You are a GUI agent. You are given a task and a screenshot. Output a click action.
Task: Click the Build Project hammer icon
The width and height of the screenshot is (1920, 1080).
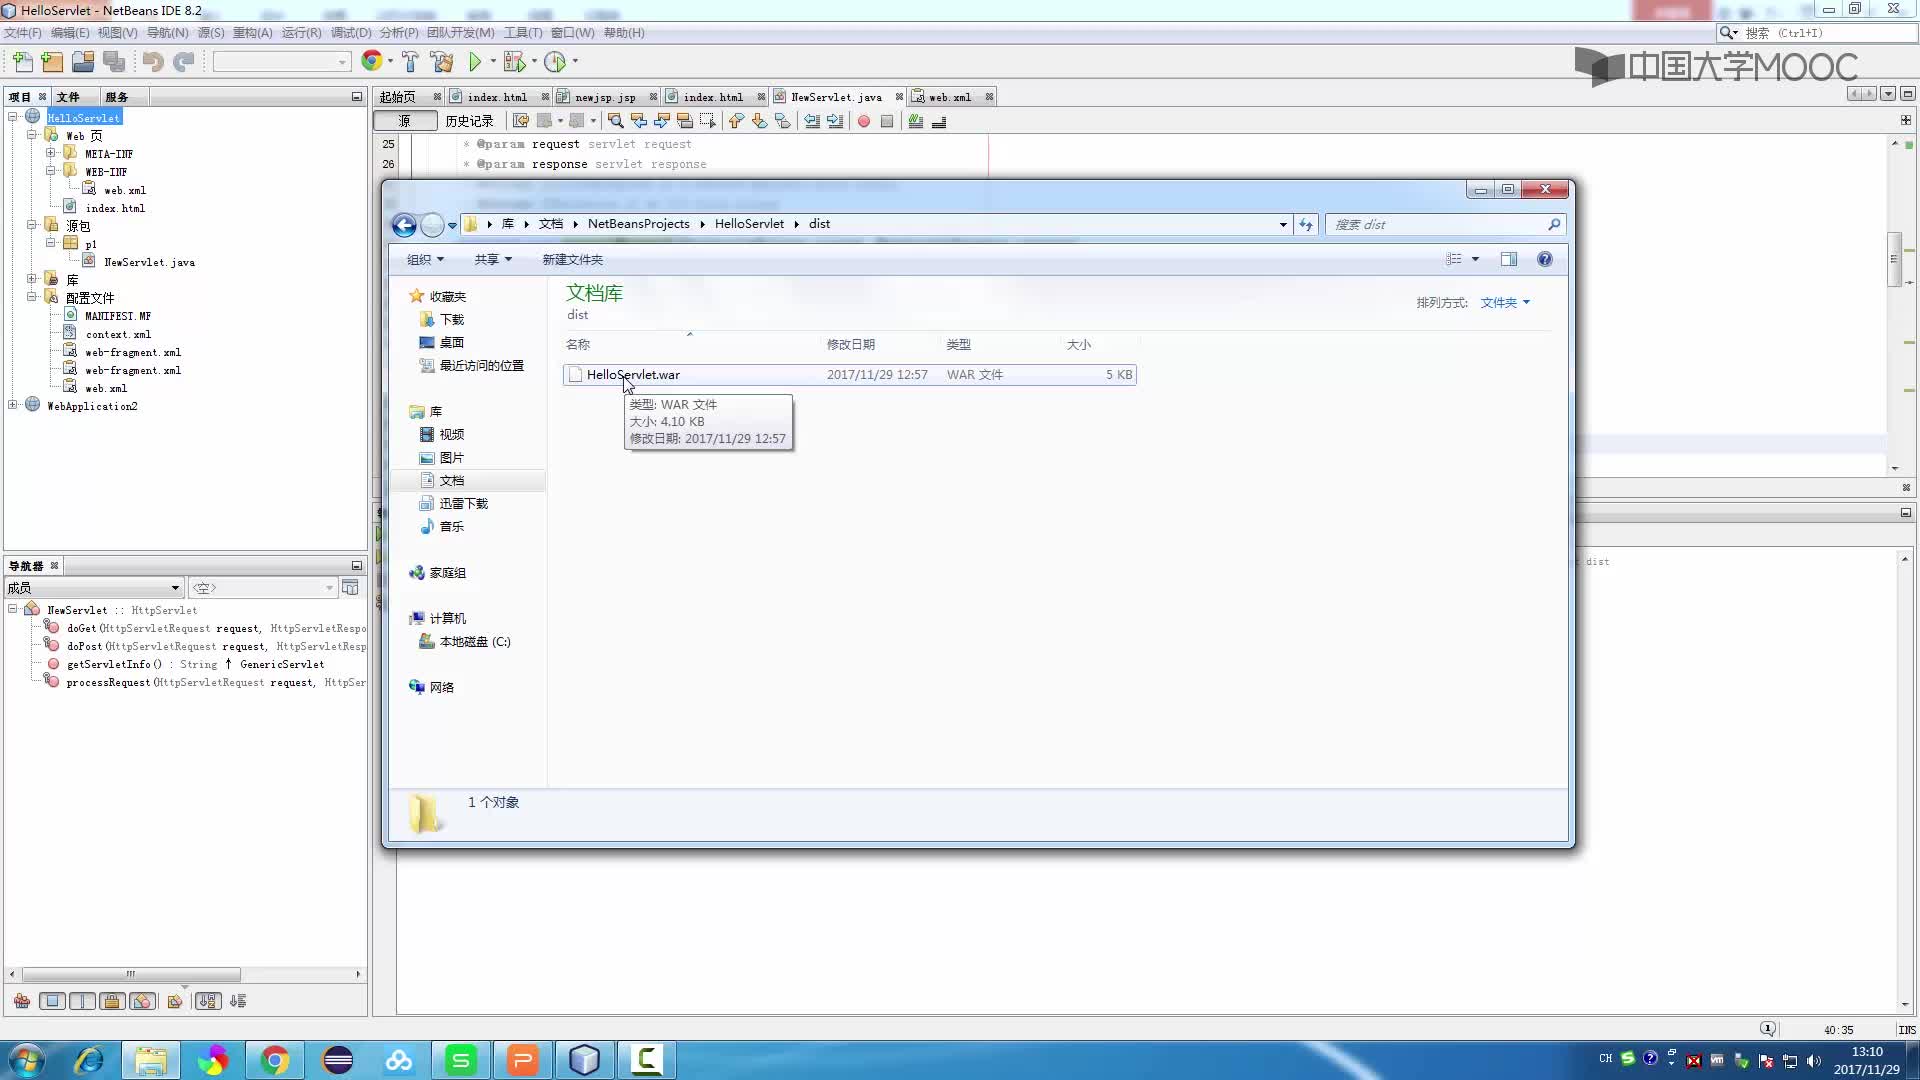point(410,62)
